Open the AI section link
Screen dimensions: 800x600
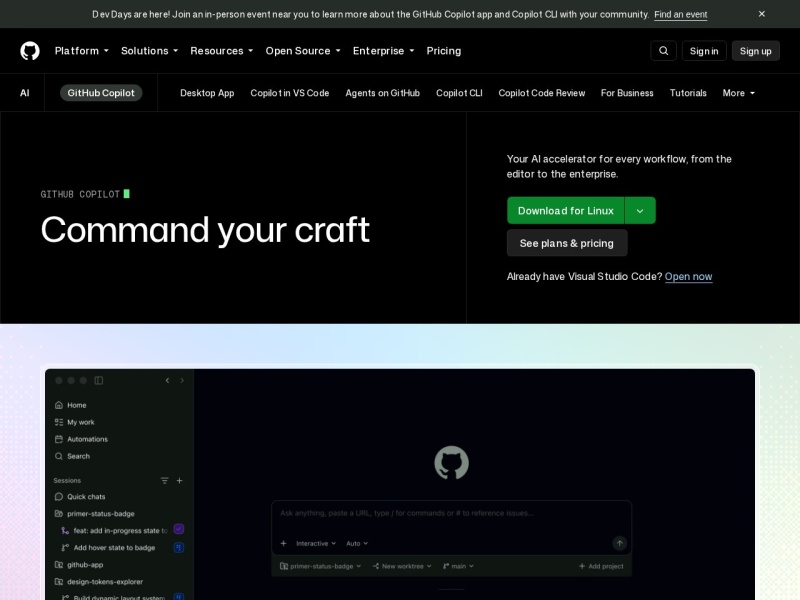point(24,93)
